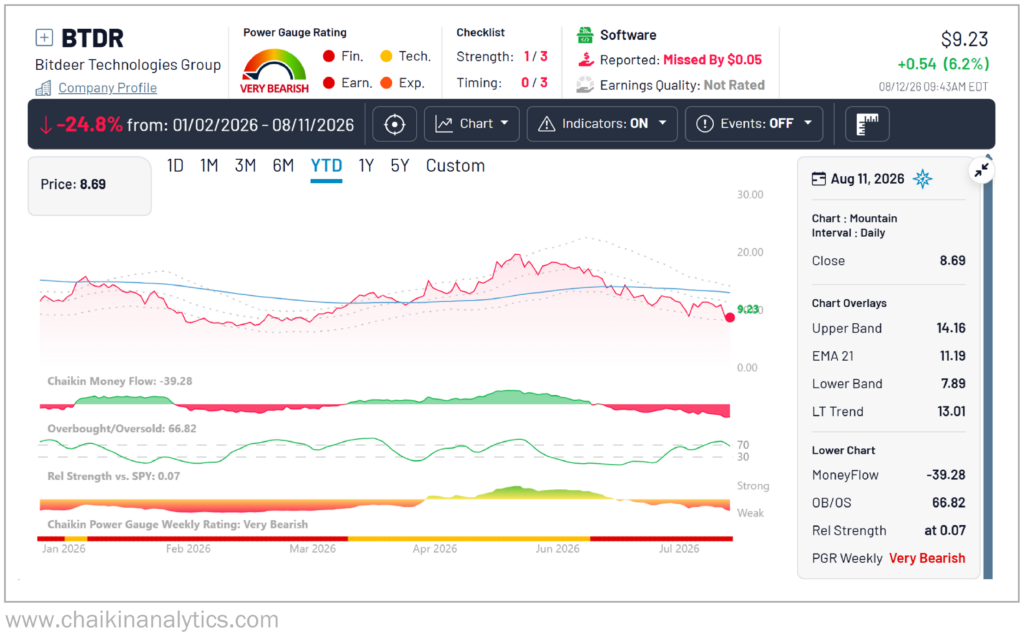Click the red price dot on chart
The height and width of the screenshot is (639, 1024).
point(729,318)
